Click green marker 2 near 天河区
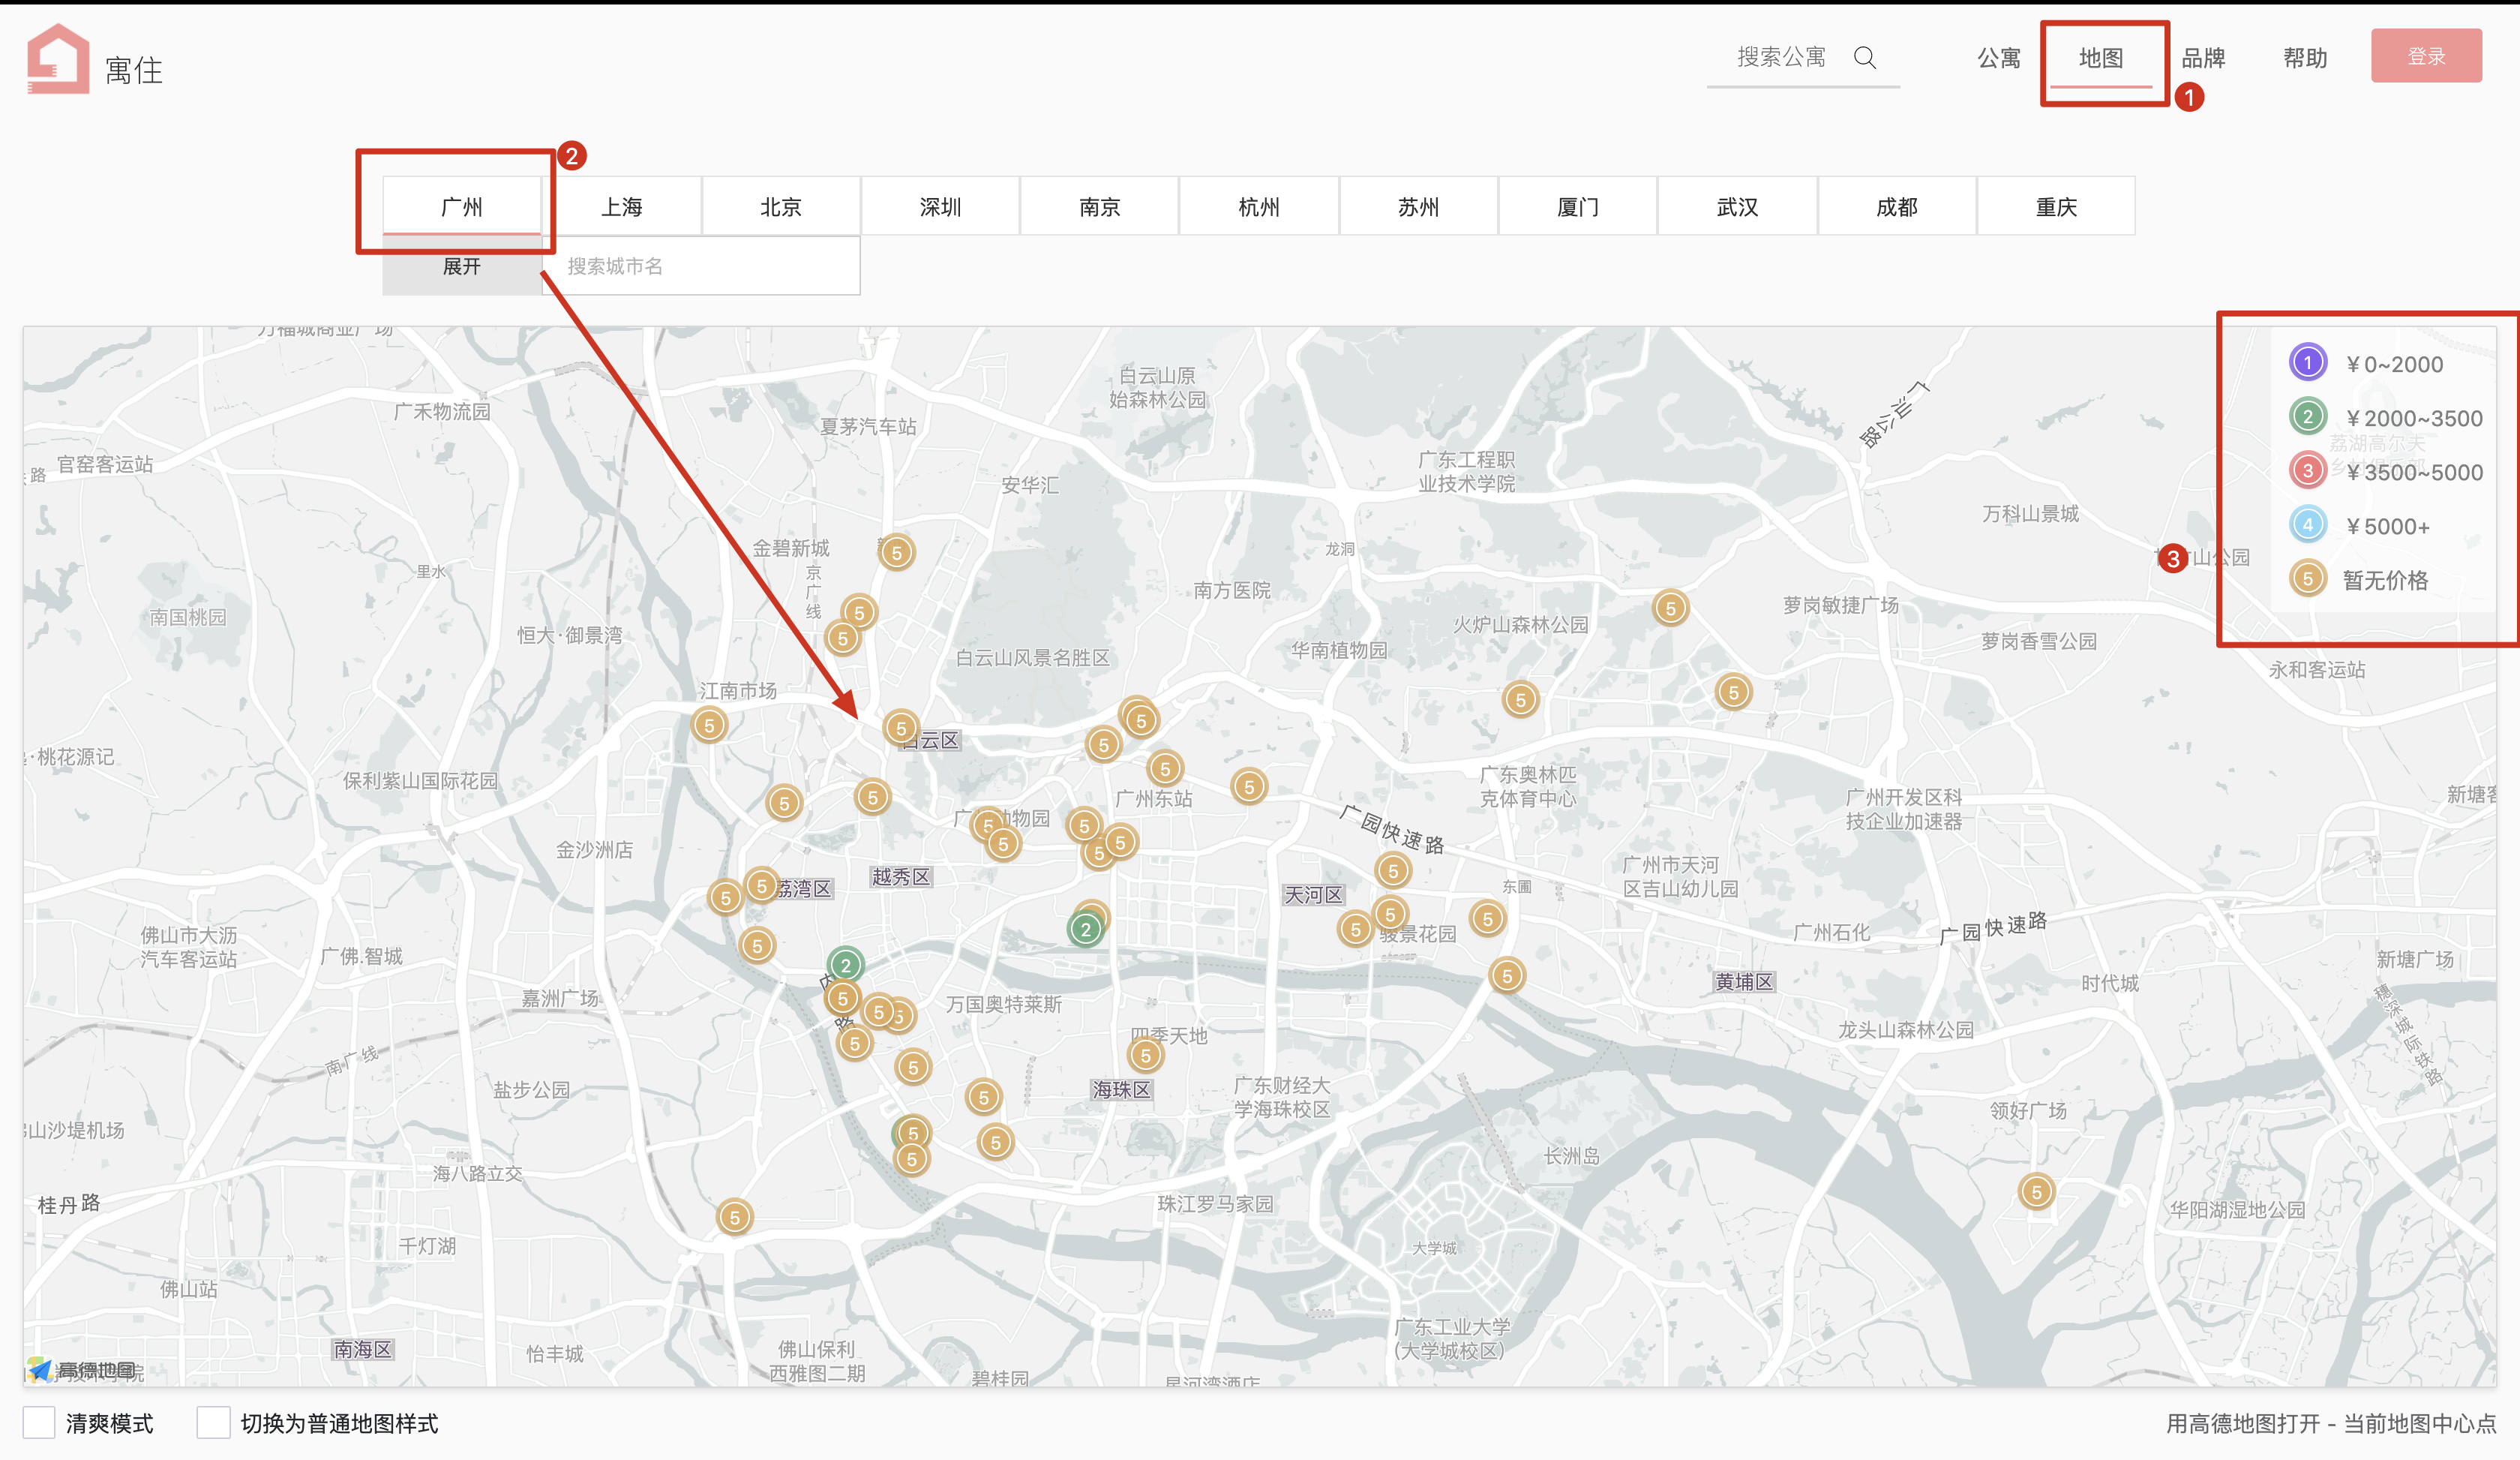 (x=1085, y=929)
